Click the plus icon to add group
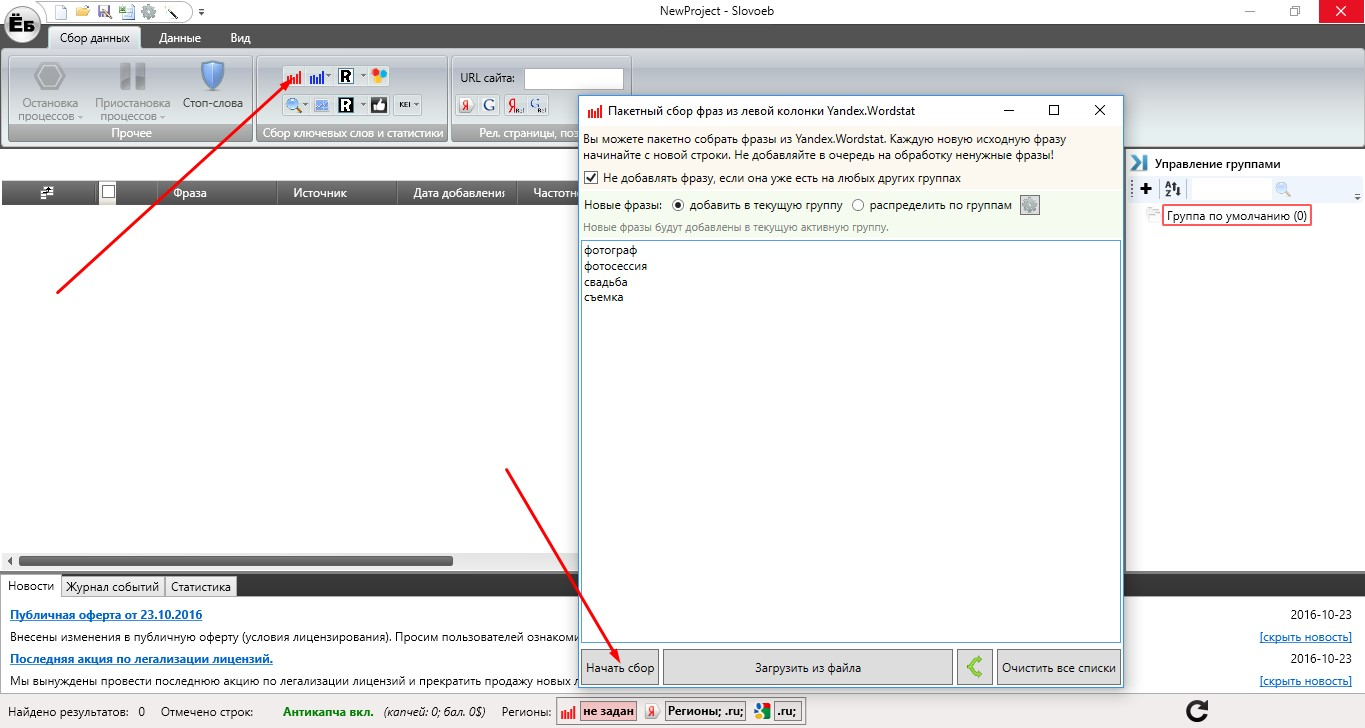 (x=1146, y=189)
